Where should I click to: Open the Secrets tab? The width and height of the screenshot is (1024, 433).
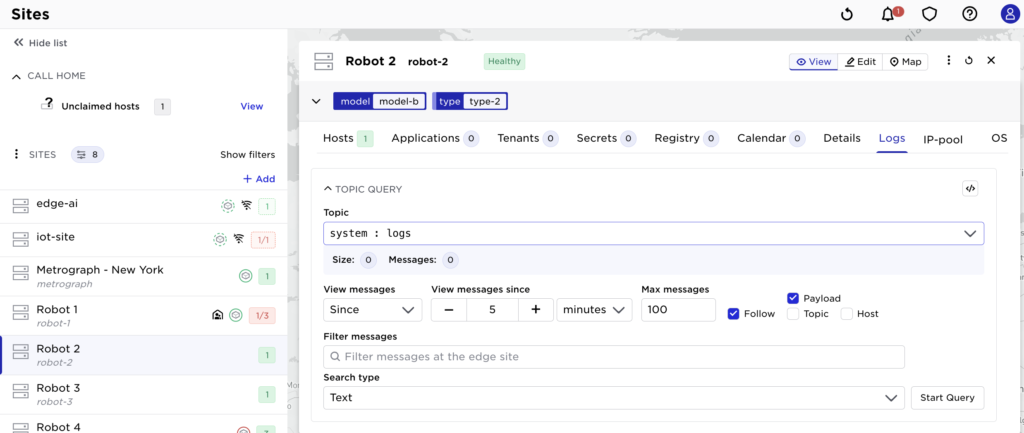click(x=606, y=138)
